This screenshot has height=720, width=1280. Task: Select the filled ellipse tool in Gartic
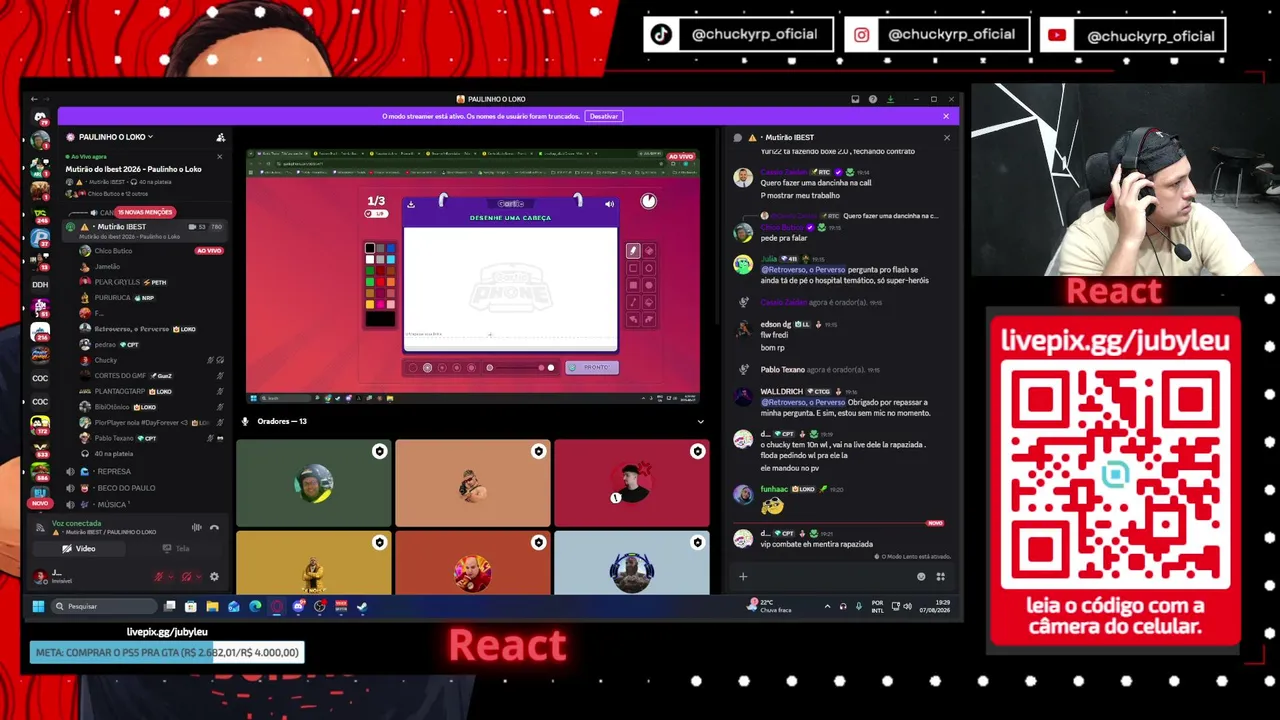tap(649, 285)
